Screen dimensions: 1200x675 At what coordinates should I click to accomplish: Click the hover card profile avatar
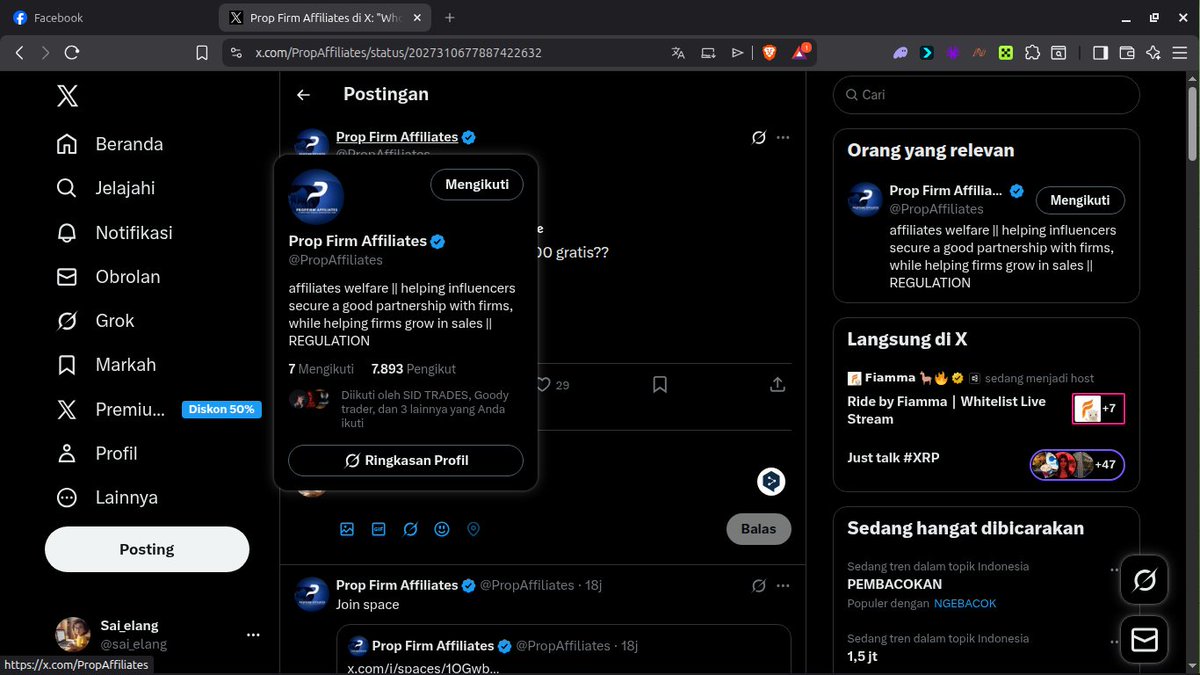click(316, 196)
